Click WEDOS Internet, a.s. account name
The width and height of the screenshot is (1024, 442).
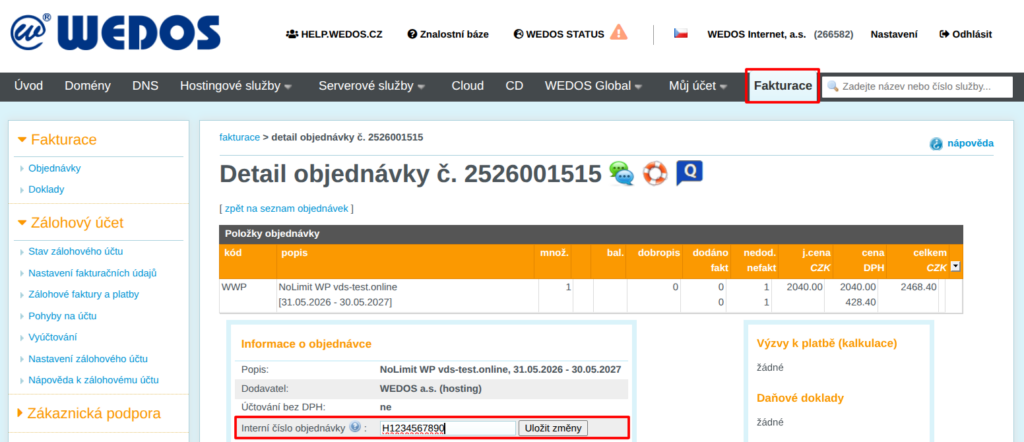[757, 34]
